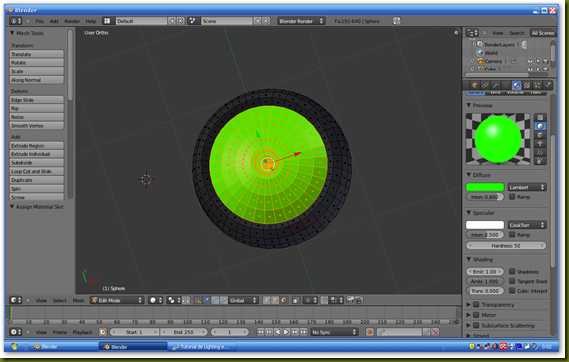Click the Subdivide button
Image resolution: width=569 pixels, height=362 pixels.
pyautogui.click(x=37, y=163)
